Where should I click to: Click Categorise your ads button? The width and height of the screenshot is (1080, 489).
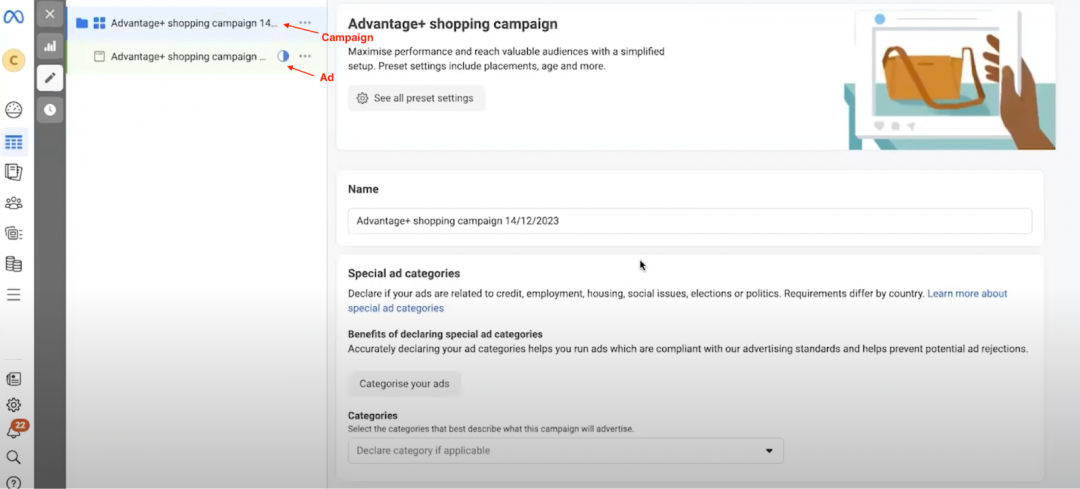[x=404, y=384]
